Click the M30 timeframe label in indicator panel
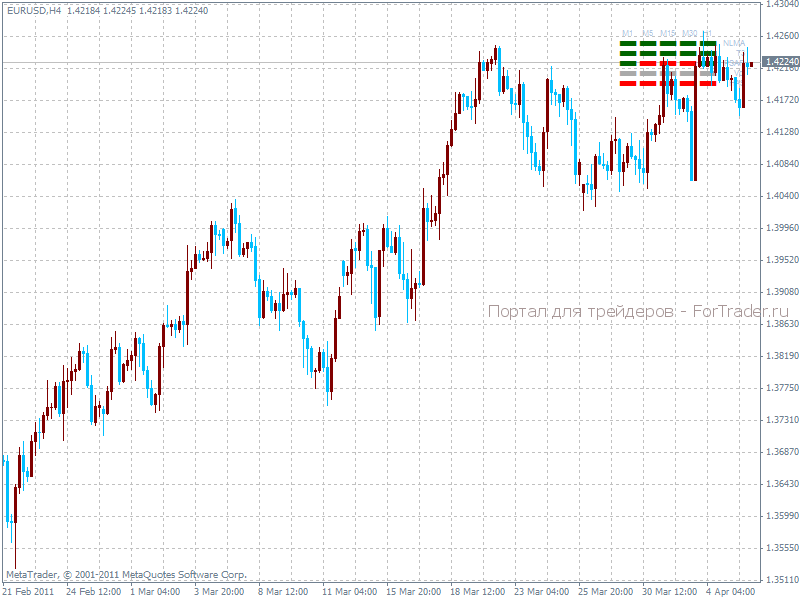800x600 pixels. (x=689, y=34)
